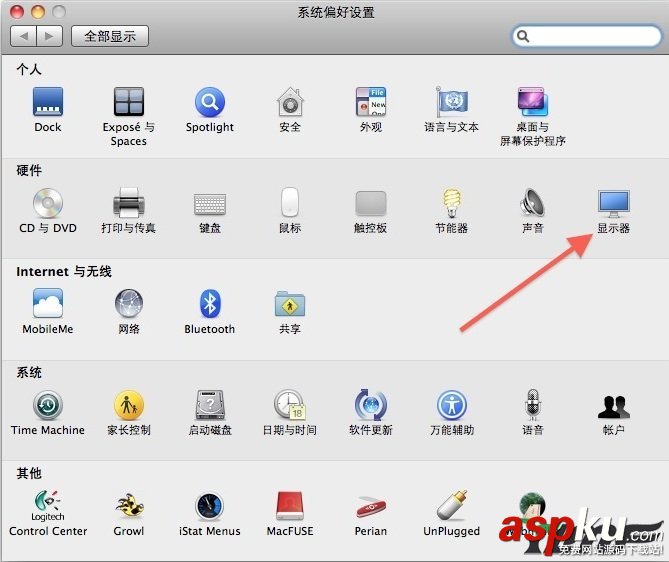Click the 全部显示 (Show All) button
This screenshot has height=562, width=669.
110,36
